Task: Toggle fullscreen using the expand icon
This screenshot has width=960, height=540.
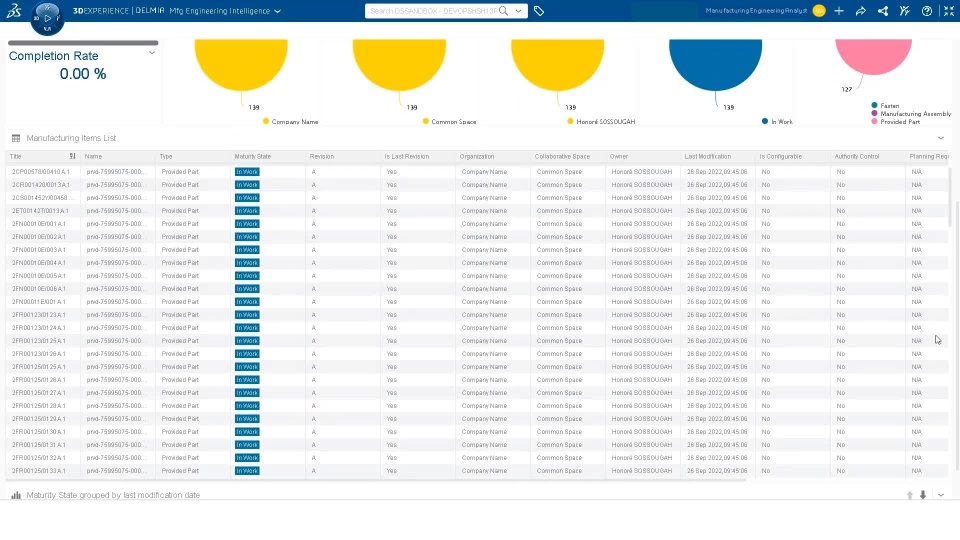Action: pyautogui.click(x=949, y=11)
